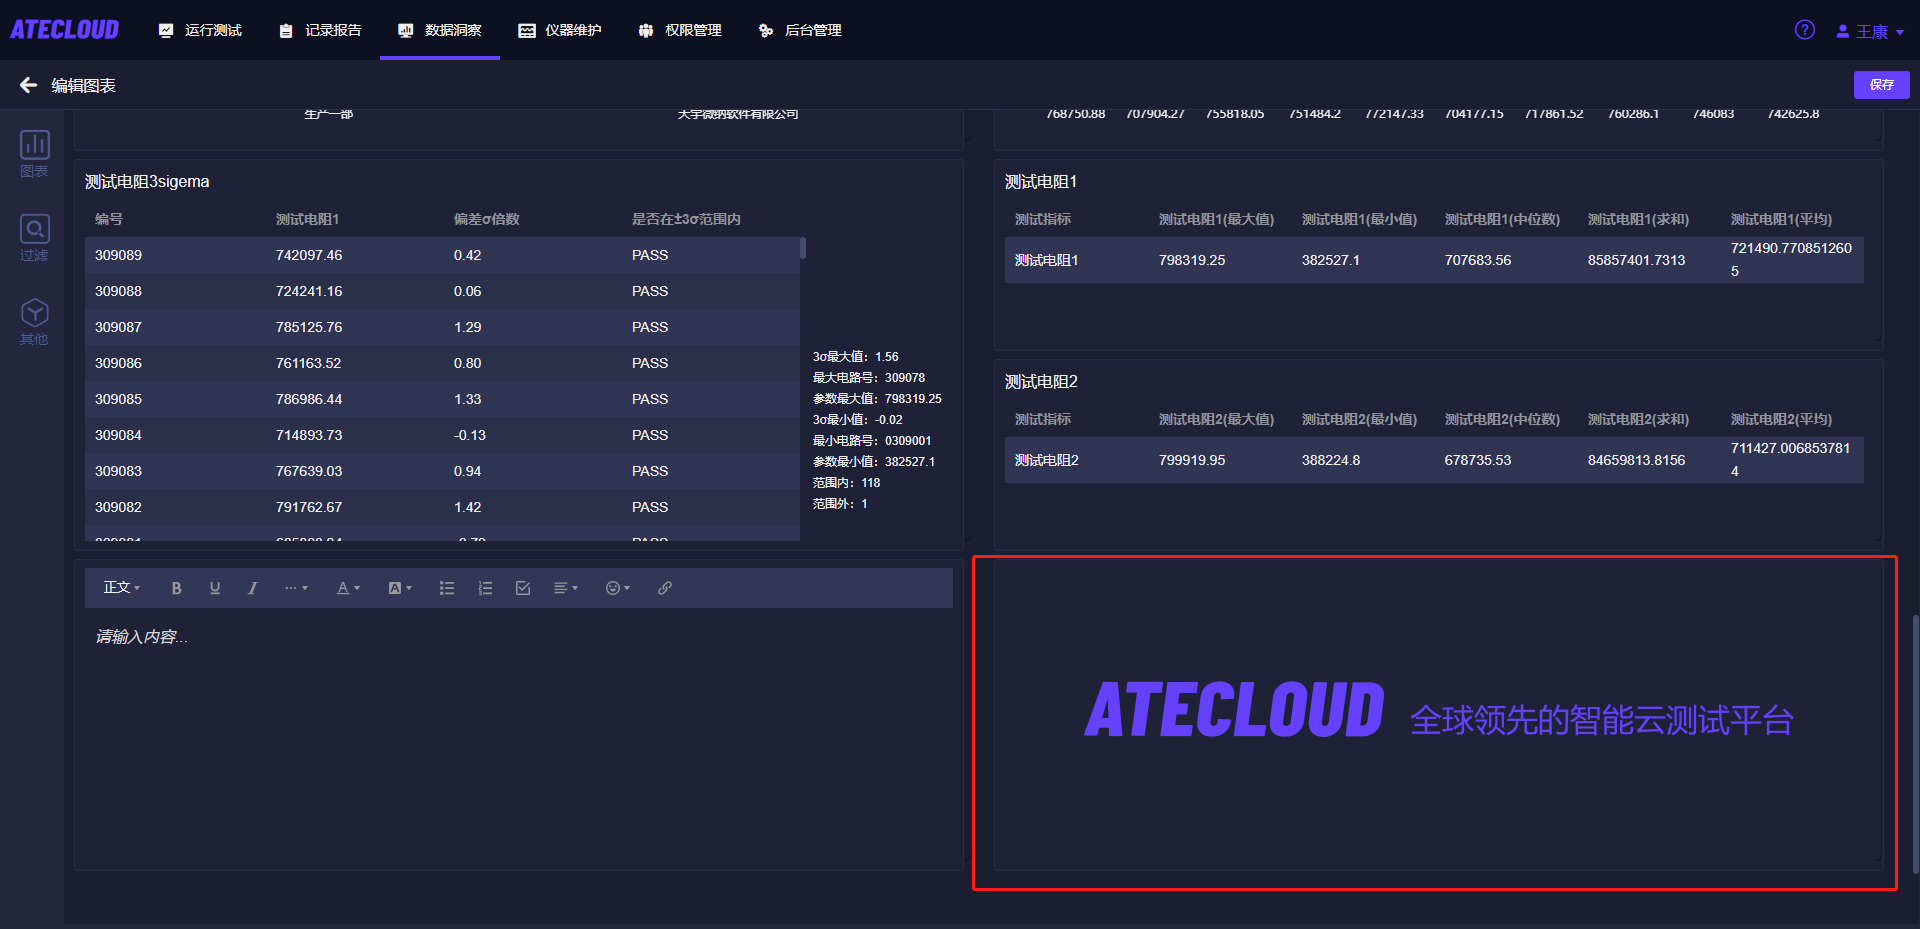
Task: Click the 798319.25 maximum value cell
Action: tap(1192, 260)
